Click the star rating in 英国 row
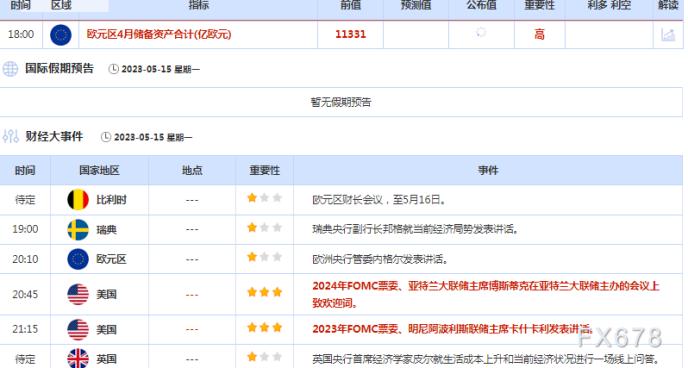Image resolution: width=688 pixels, height=368 pixels. (x=264, y=356)
